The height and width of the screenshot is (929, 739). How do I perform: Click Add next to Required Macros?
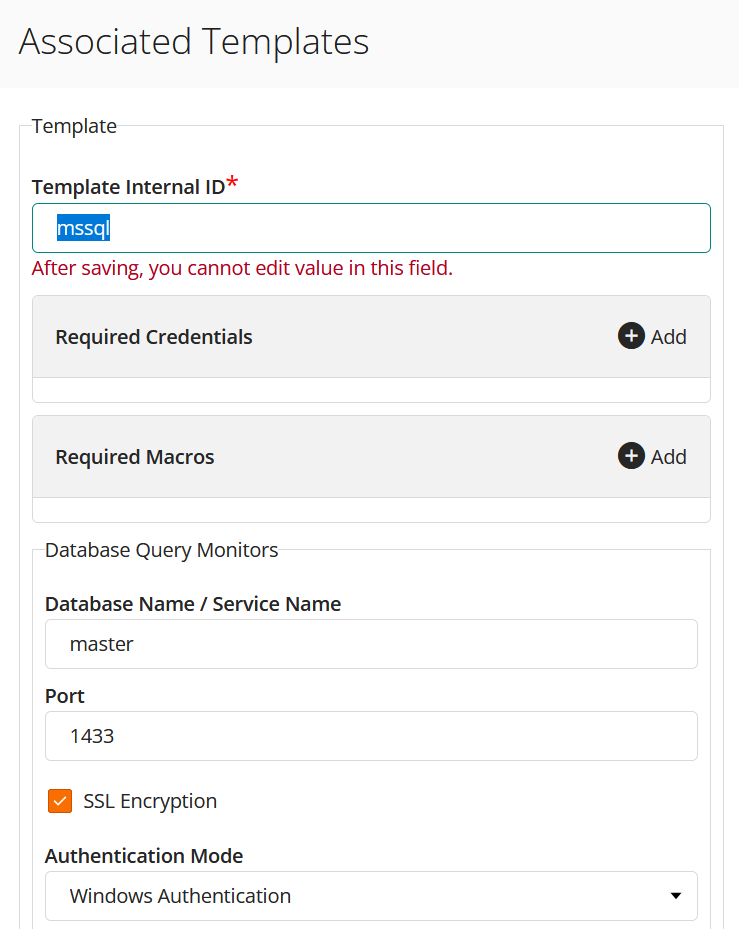(668, 456)
